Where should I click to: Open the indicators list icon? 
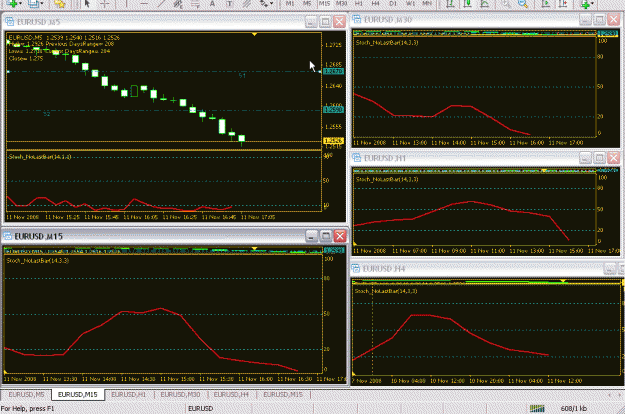585,4
